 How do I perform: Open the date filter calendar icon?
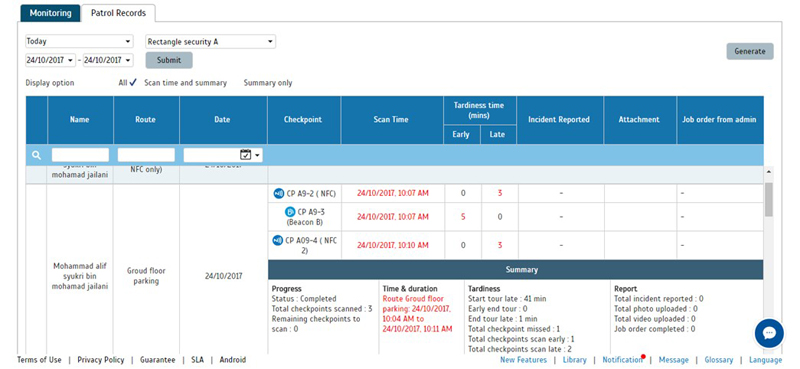[x=245, y=154]
